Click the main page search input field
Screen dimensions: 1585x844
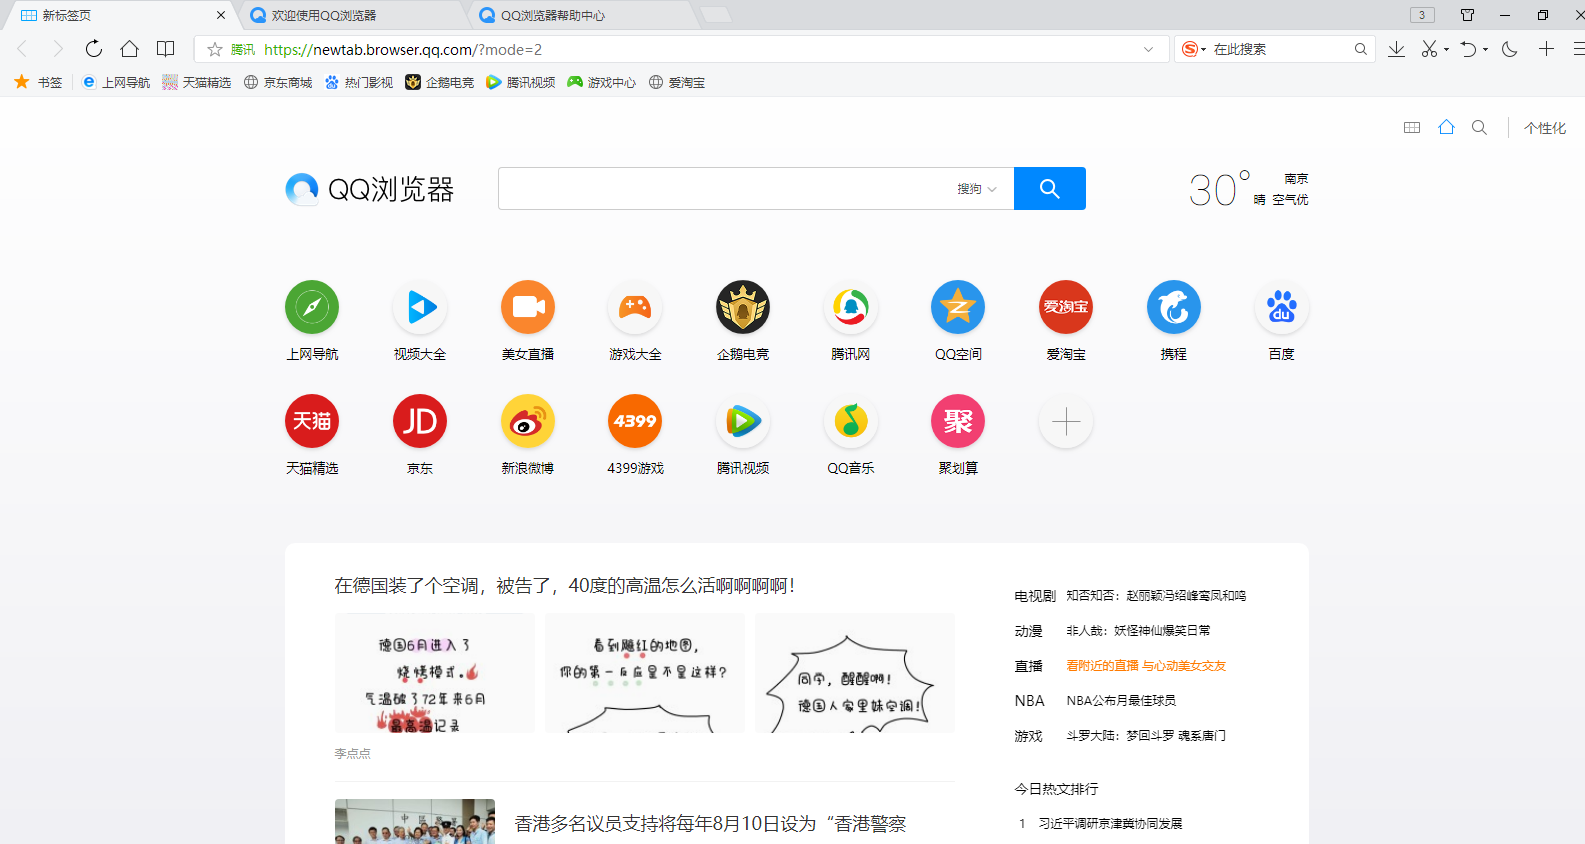(725, 189)
